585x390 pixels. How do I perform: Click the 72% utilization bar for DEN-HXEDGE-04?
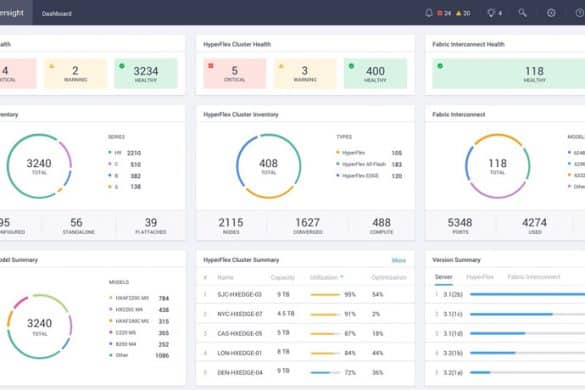[325, 372]
